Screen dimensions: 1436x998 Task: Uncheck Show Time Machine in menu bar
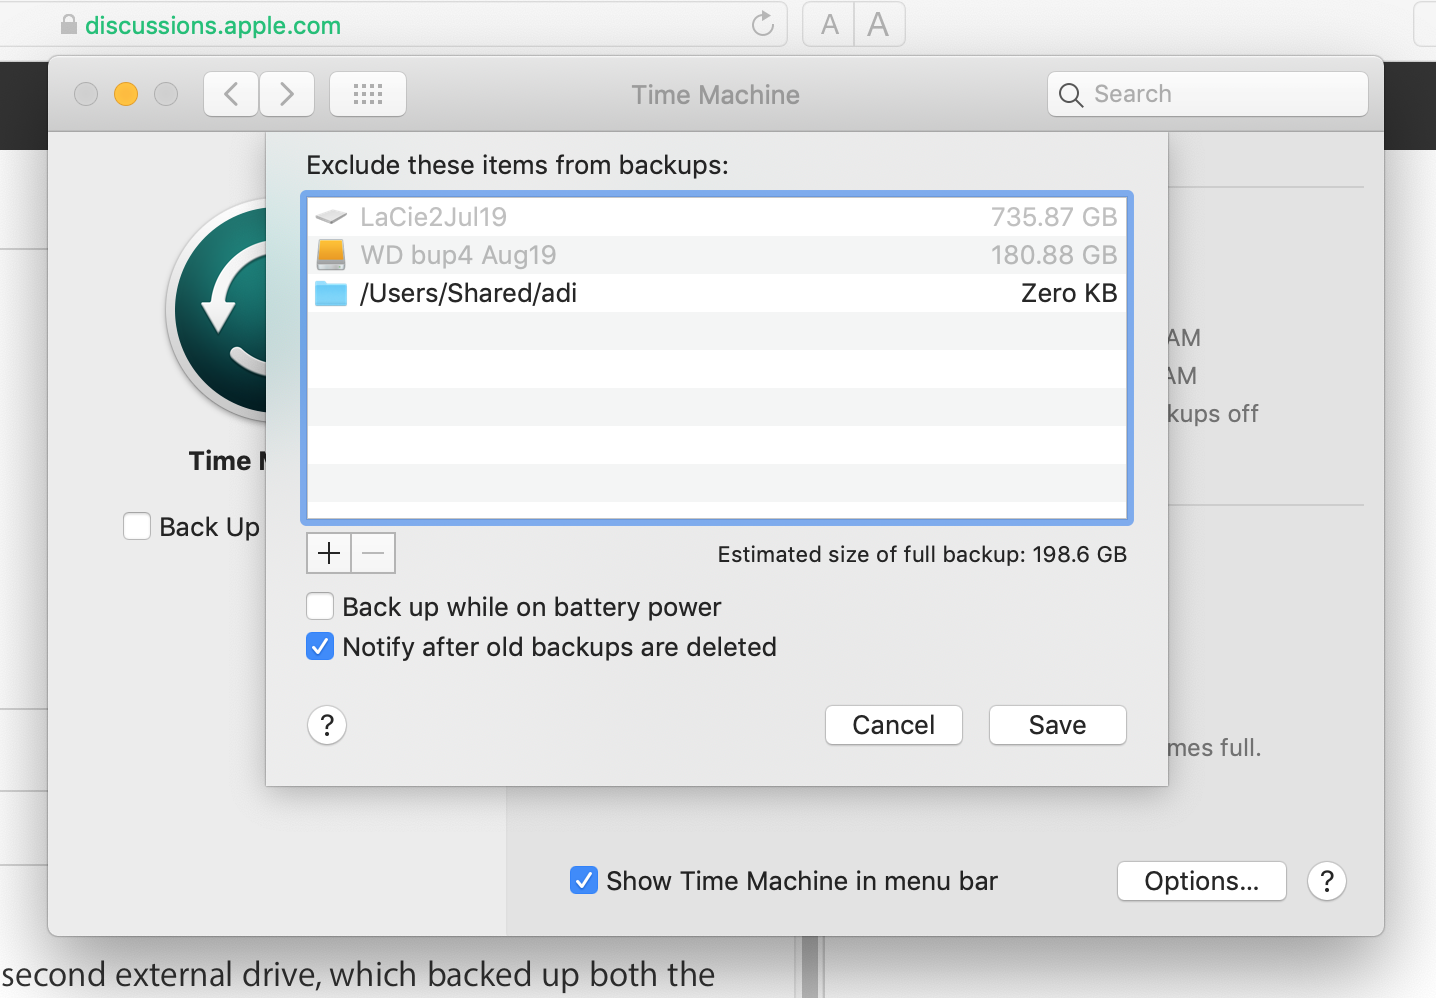pos(584,881)
